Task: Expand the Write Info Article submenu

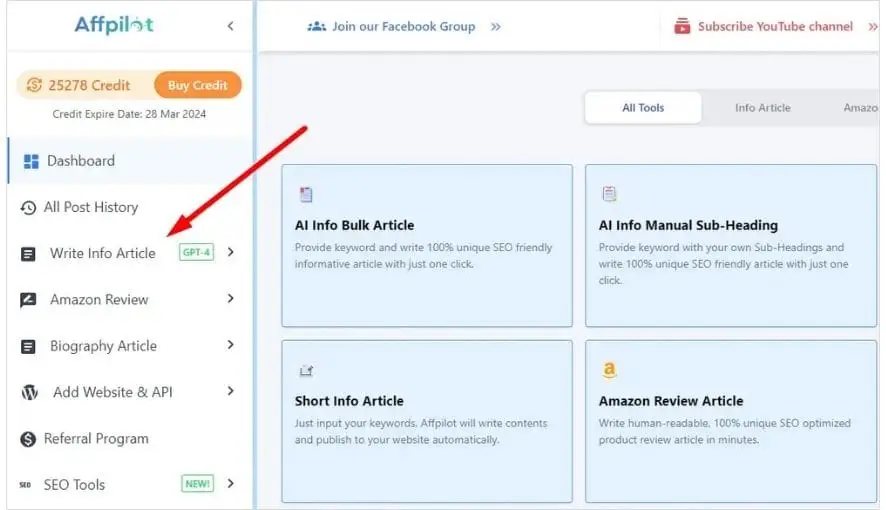Action: pyautogui.click(x=231, y=252)
